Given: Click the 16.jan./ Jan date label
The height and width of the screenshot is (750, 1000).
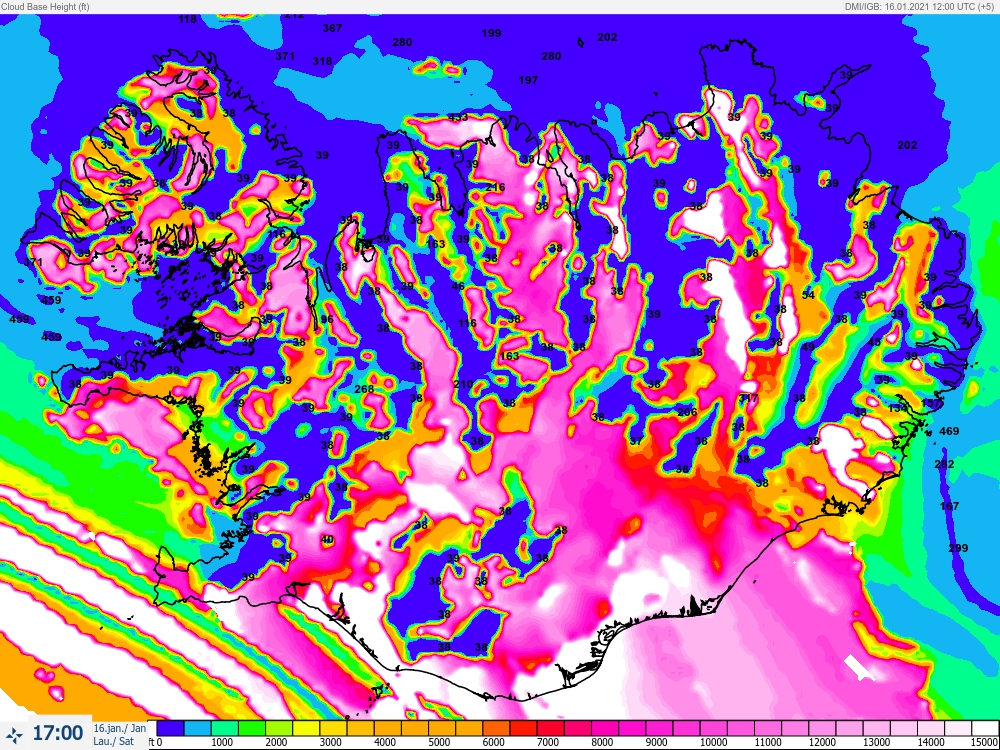Looking at the screenshot, I should pos(119,728).
